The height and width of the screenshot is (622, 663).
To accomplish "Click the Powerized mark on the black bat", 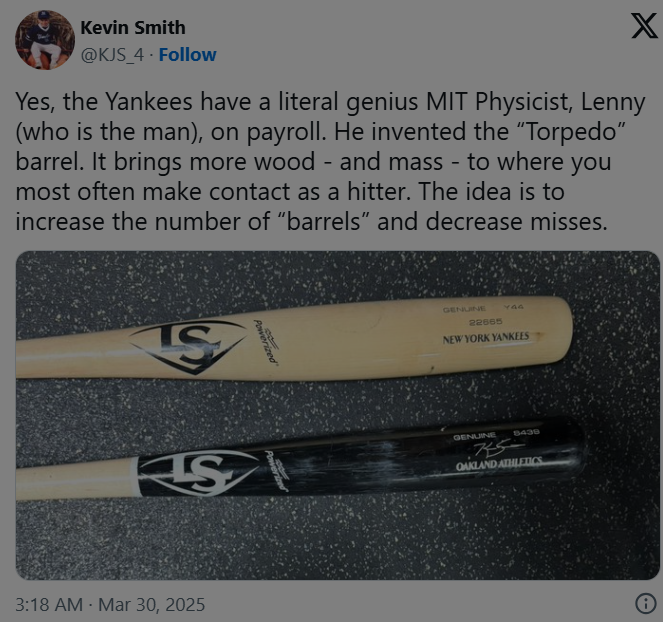I will click(x=277, y=471).
